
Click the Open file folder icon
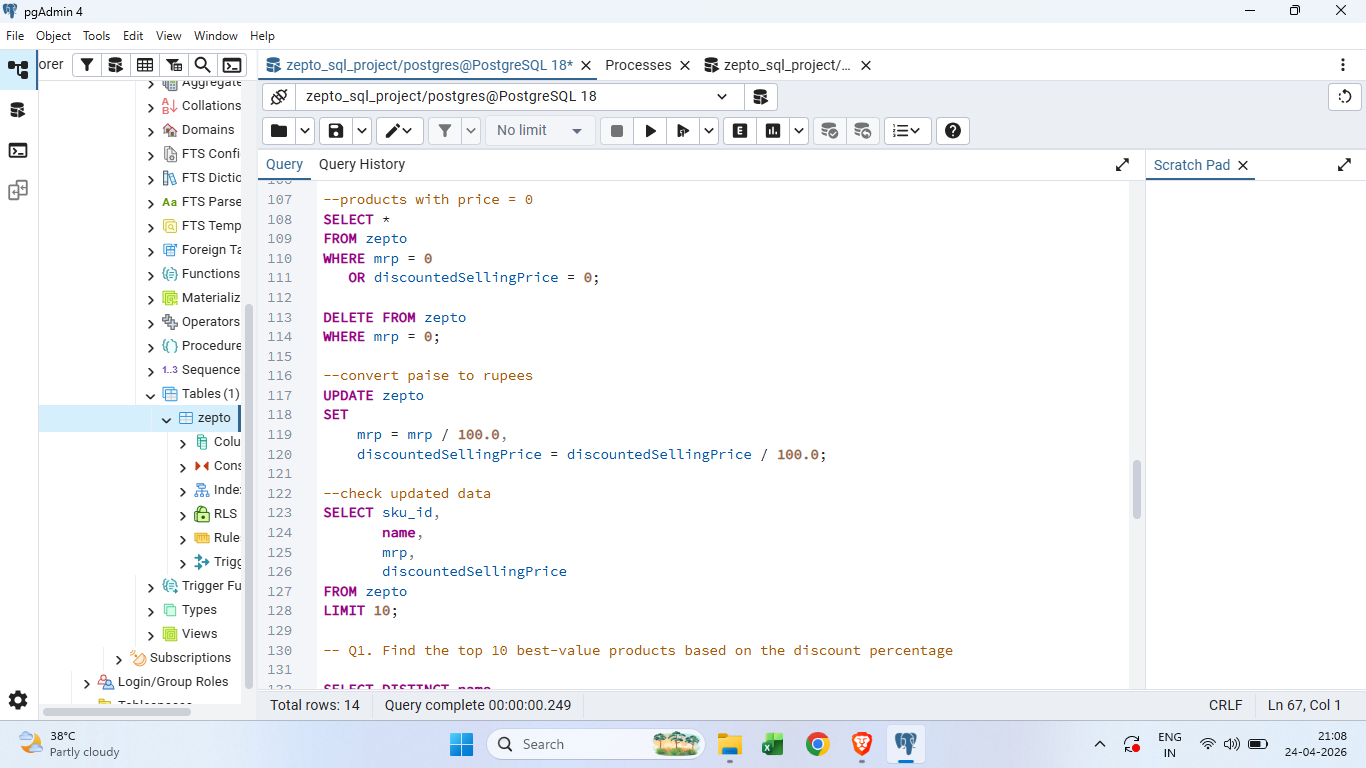(x=279, y=131)
